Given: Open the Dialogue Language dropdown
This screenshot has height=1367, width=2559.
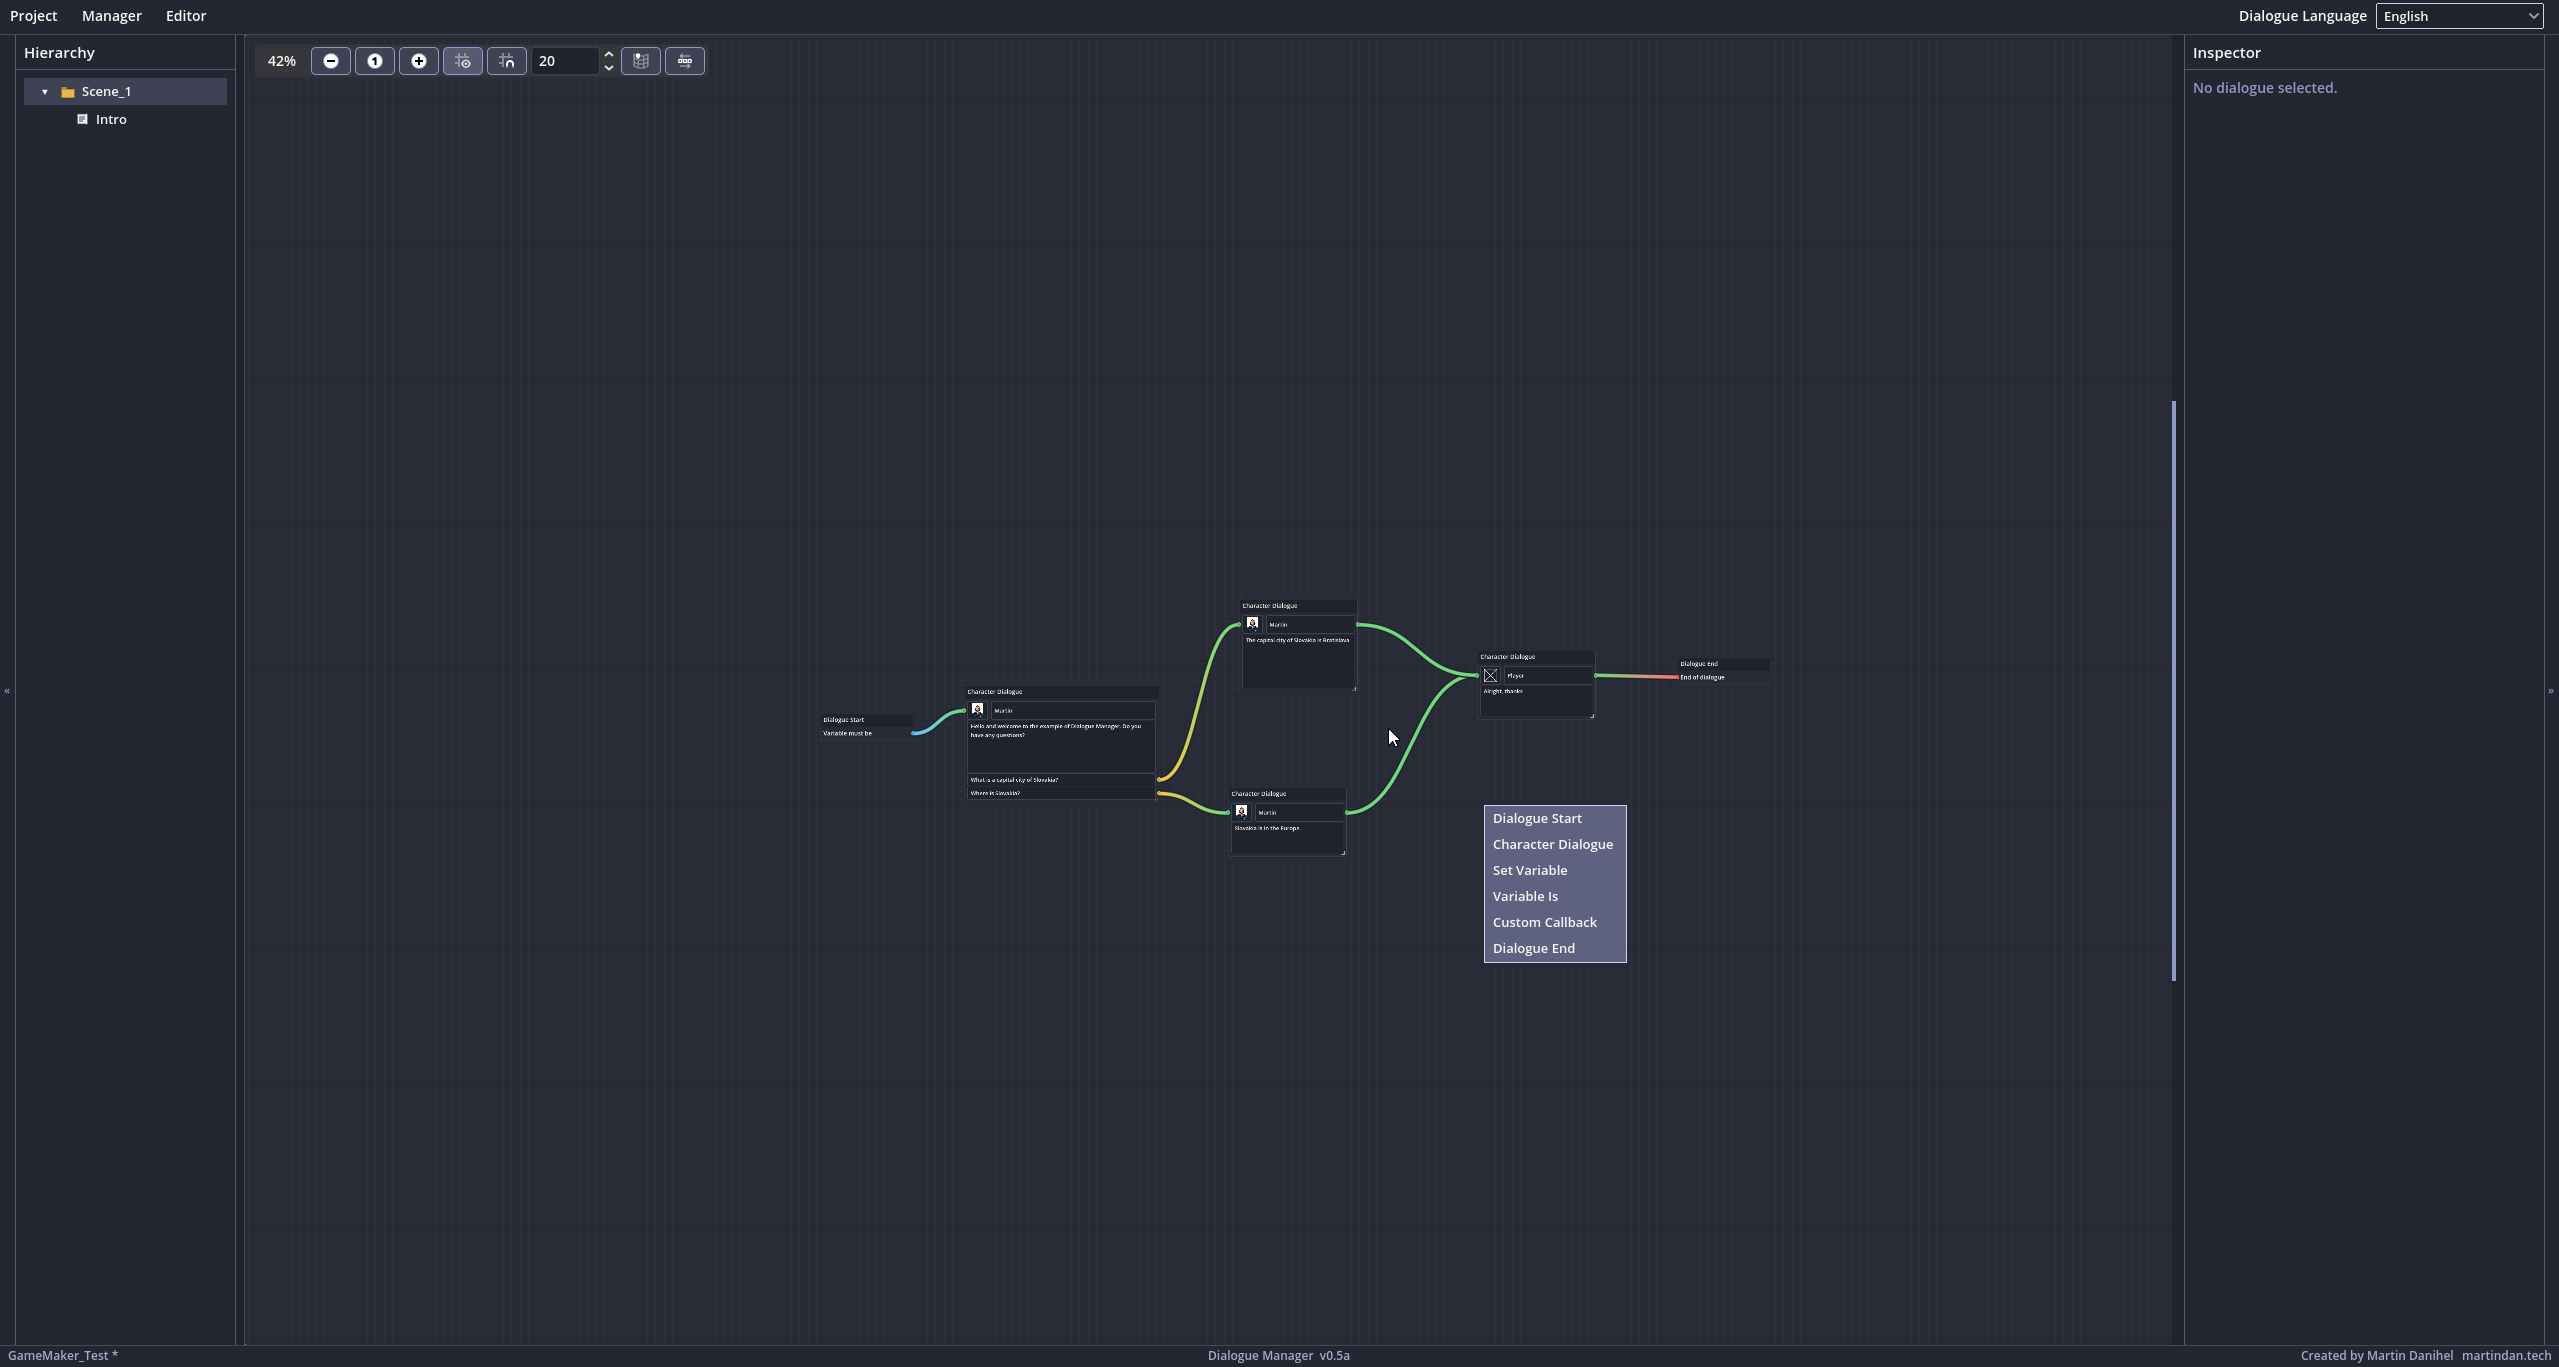Looking at the screenshot, I should click(x=2459, y=16).
